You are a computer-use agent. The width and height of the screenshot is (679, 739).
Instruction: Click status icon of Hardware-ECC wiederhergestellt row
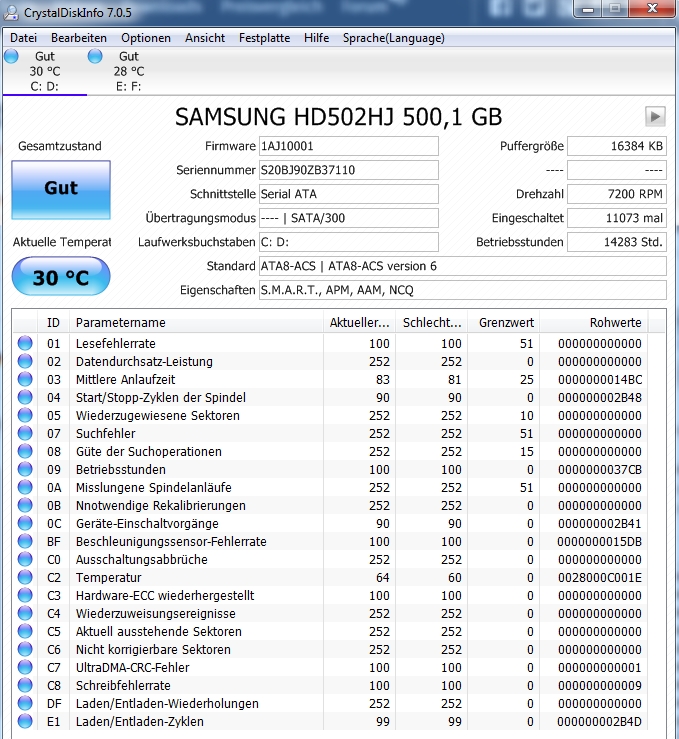(x=25, y=595)
